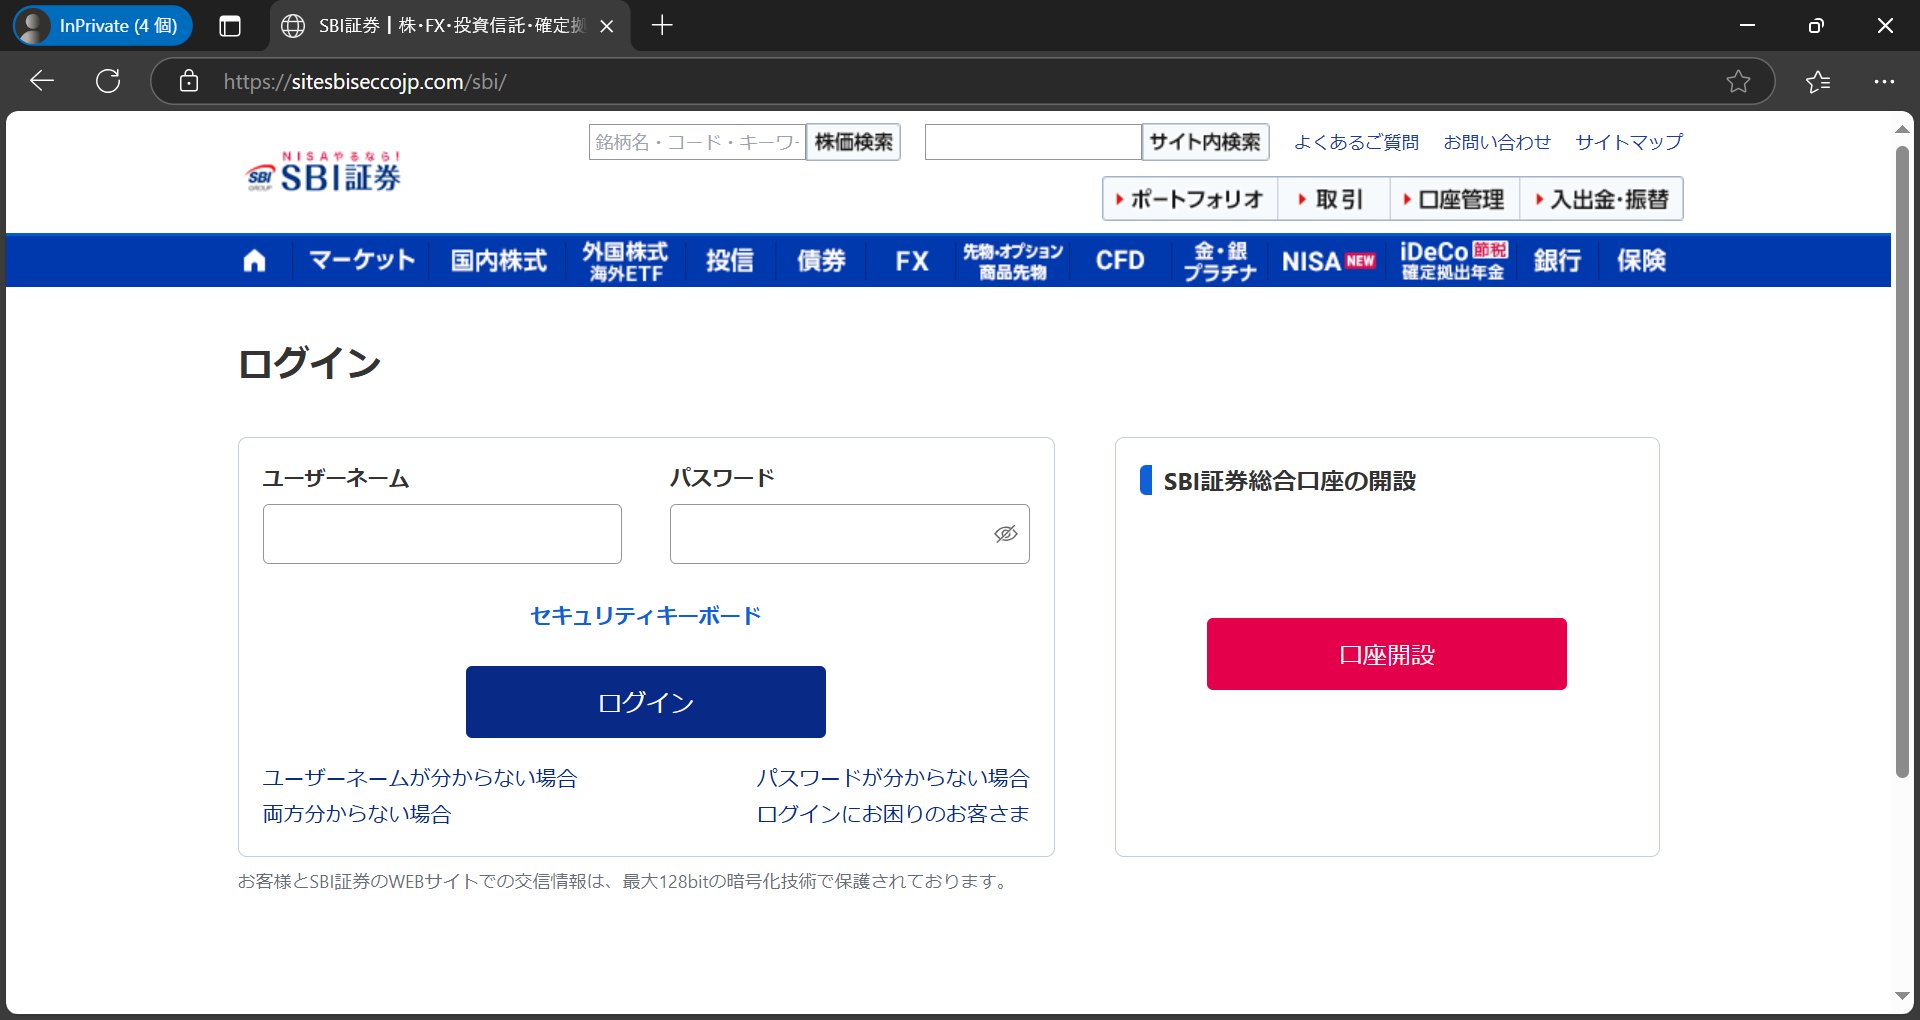The width and height of the screenshot is (1920, 1020).
Task: Open the InPrivate profile badge
Action: point(102,26)
